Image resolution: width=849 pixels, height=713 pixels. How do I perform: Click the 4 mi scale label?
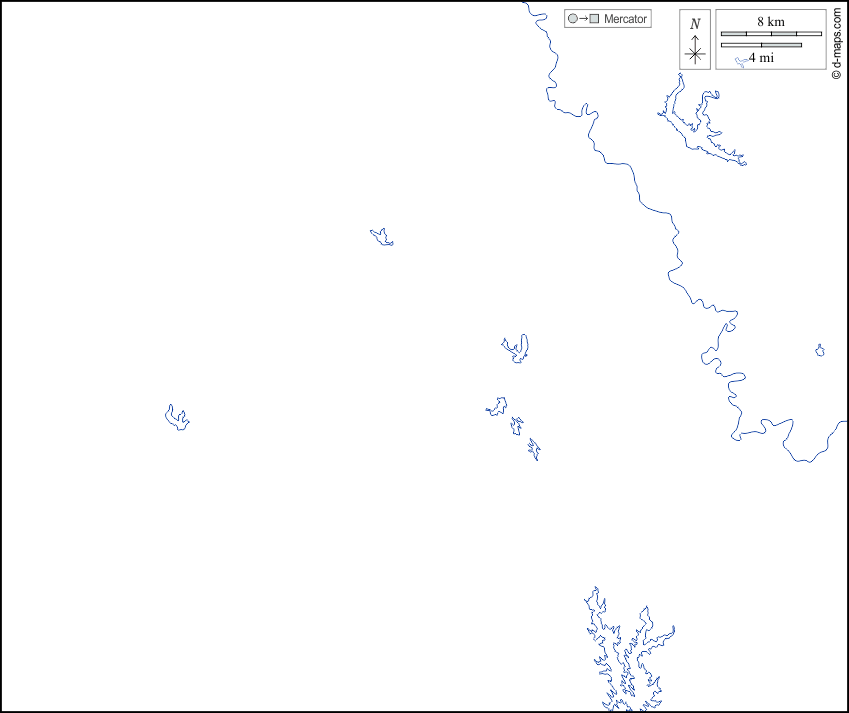point(761,57)
